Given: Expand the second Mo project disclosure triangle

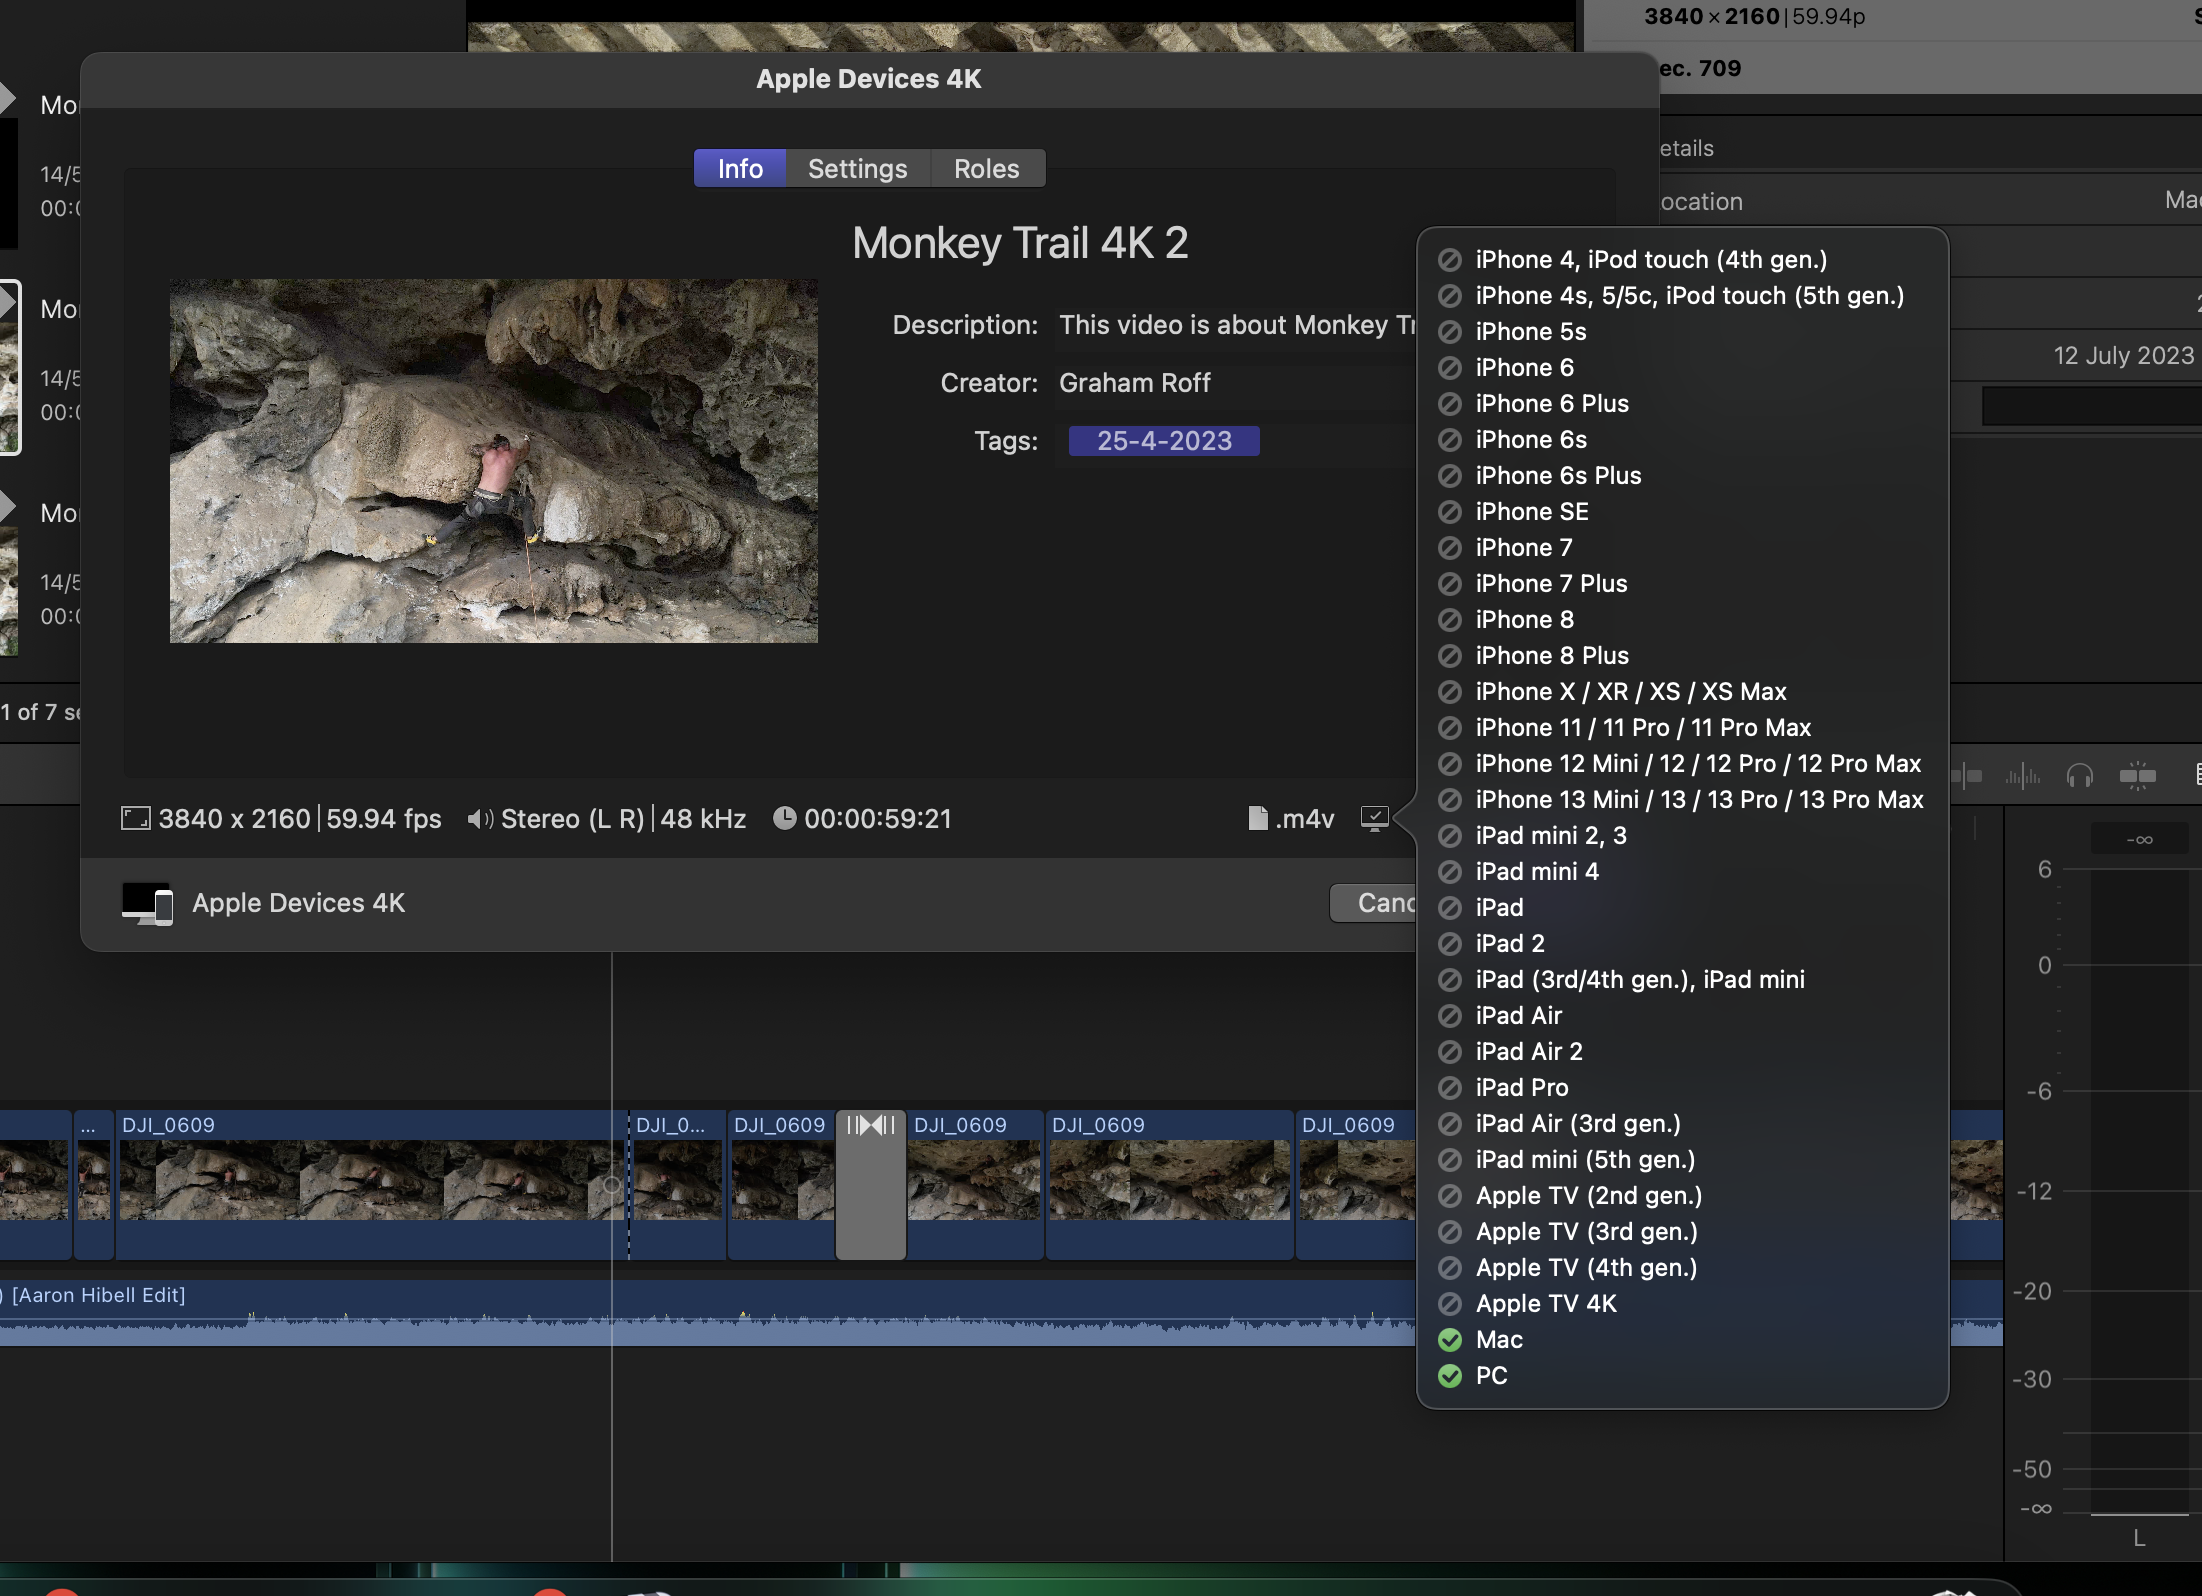Looking at the screenshot, I should 7,302.
